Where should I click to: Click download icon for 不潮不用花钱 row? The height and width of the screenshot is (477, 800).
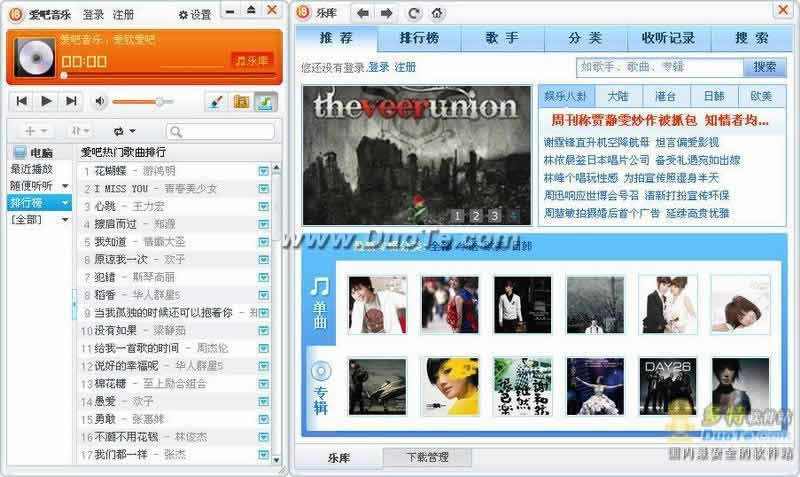tap(263, 437)
